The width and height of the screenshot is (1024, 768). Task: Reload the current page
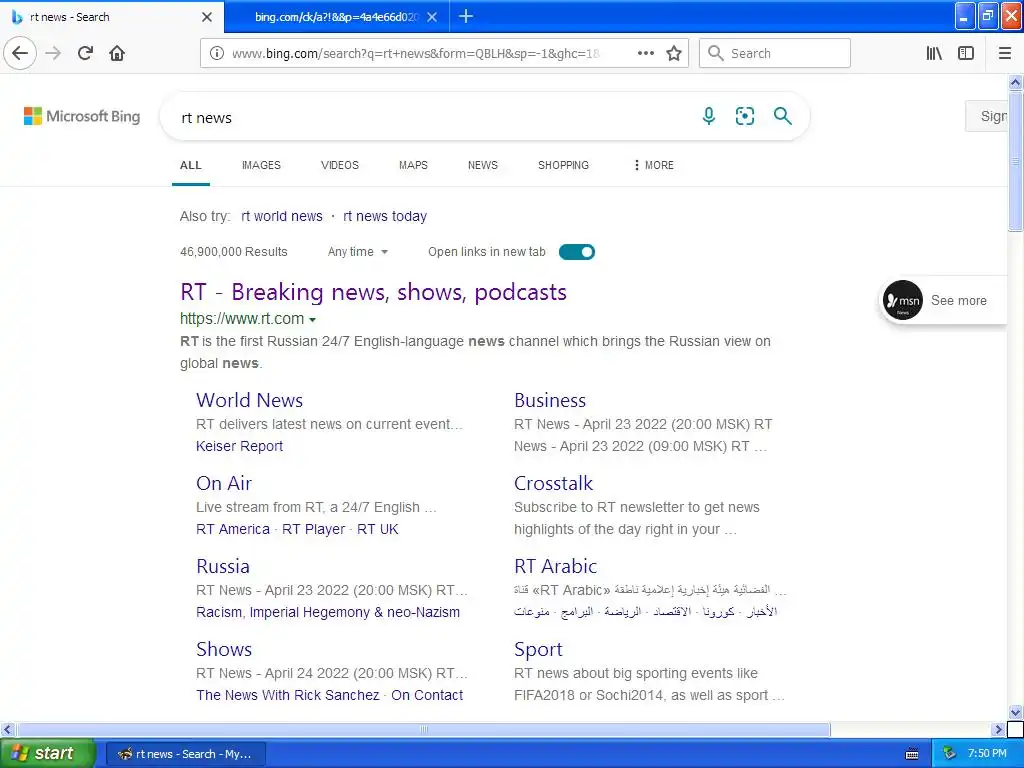(85, 54)
